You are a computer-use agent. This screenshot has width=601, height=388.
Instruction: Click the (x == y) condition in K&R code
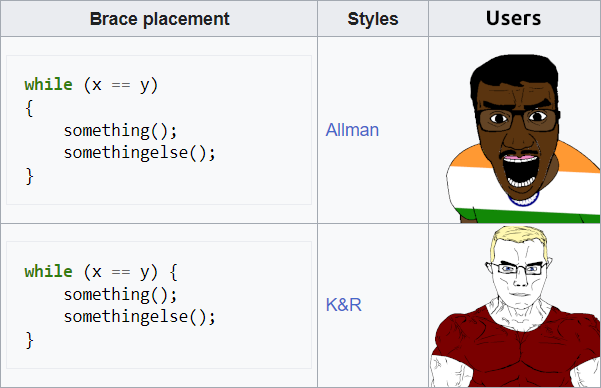[121, 272]
